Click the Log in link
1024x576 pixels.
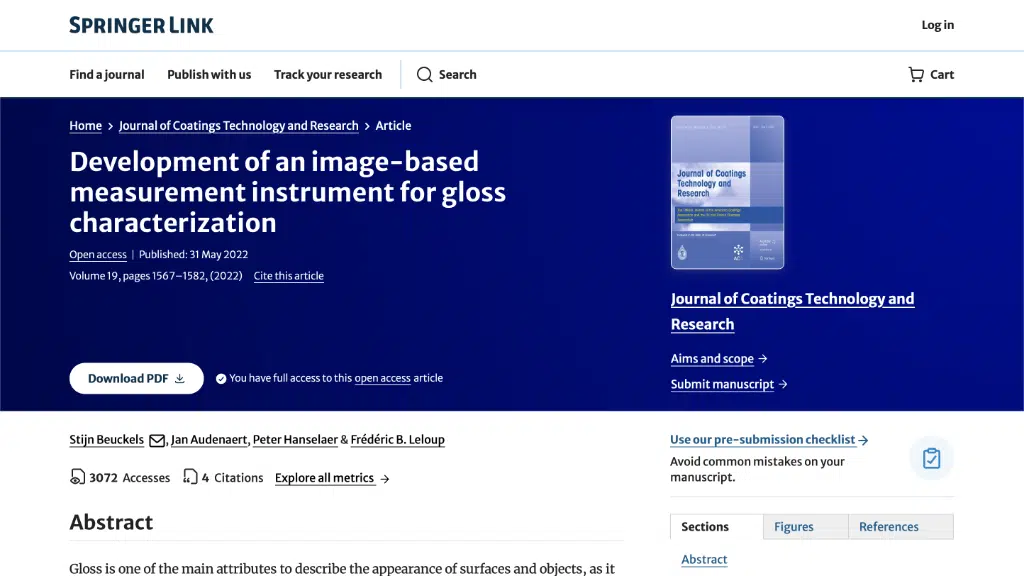[x=937, y=25]
